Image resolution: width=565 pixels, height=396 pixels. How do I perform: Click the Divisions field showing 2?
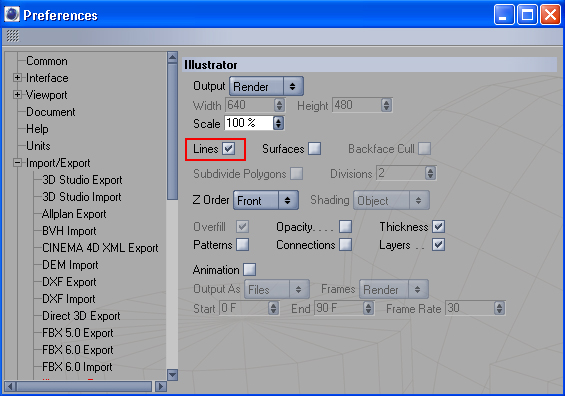[x=401, y=173]
